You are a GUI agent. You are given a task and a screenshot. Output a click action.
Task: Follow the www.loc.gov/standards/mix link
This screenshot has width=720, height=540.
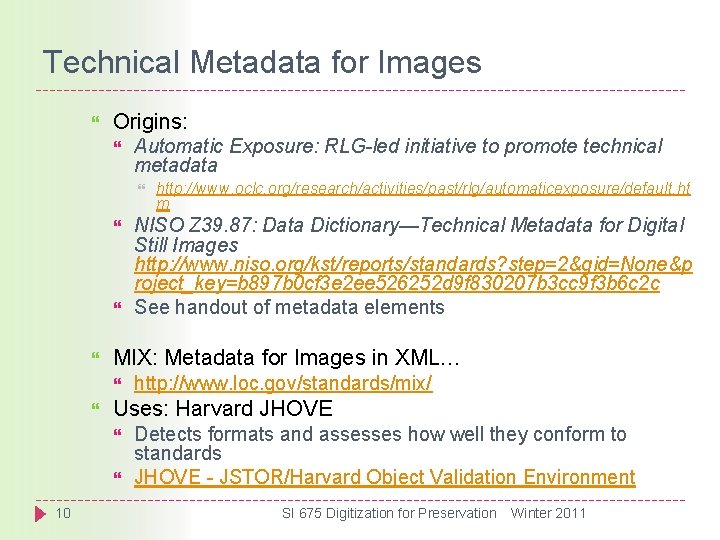point(283,384)
